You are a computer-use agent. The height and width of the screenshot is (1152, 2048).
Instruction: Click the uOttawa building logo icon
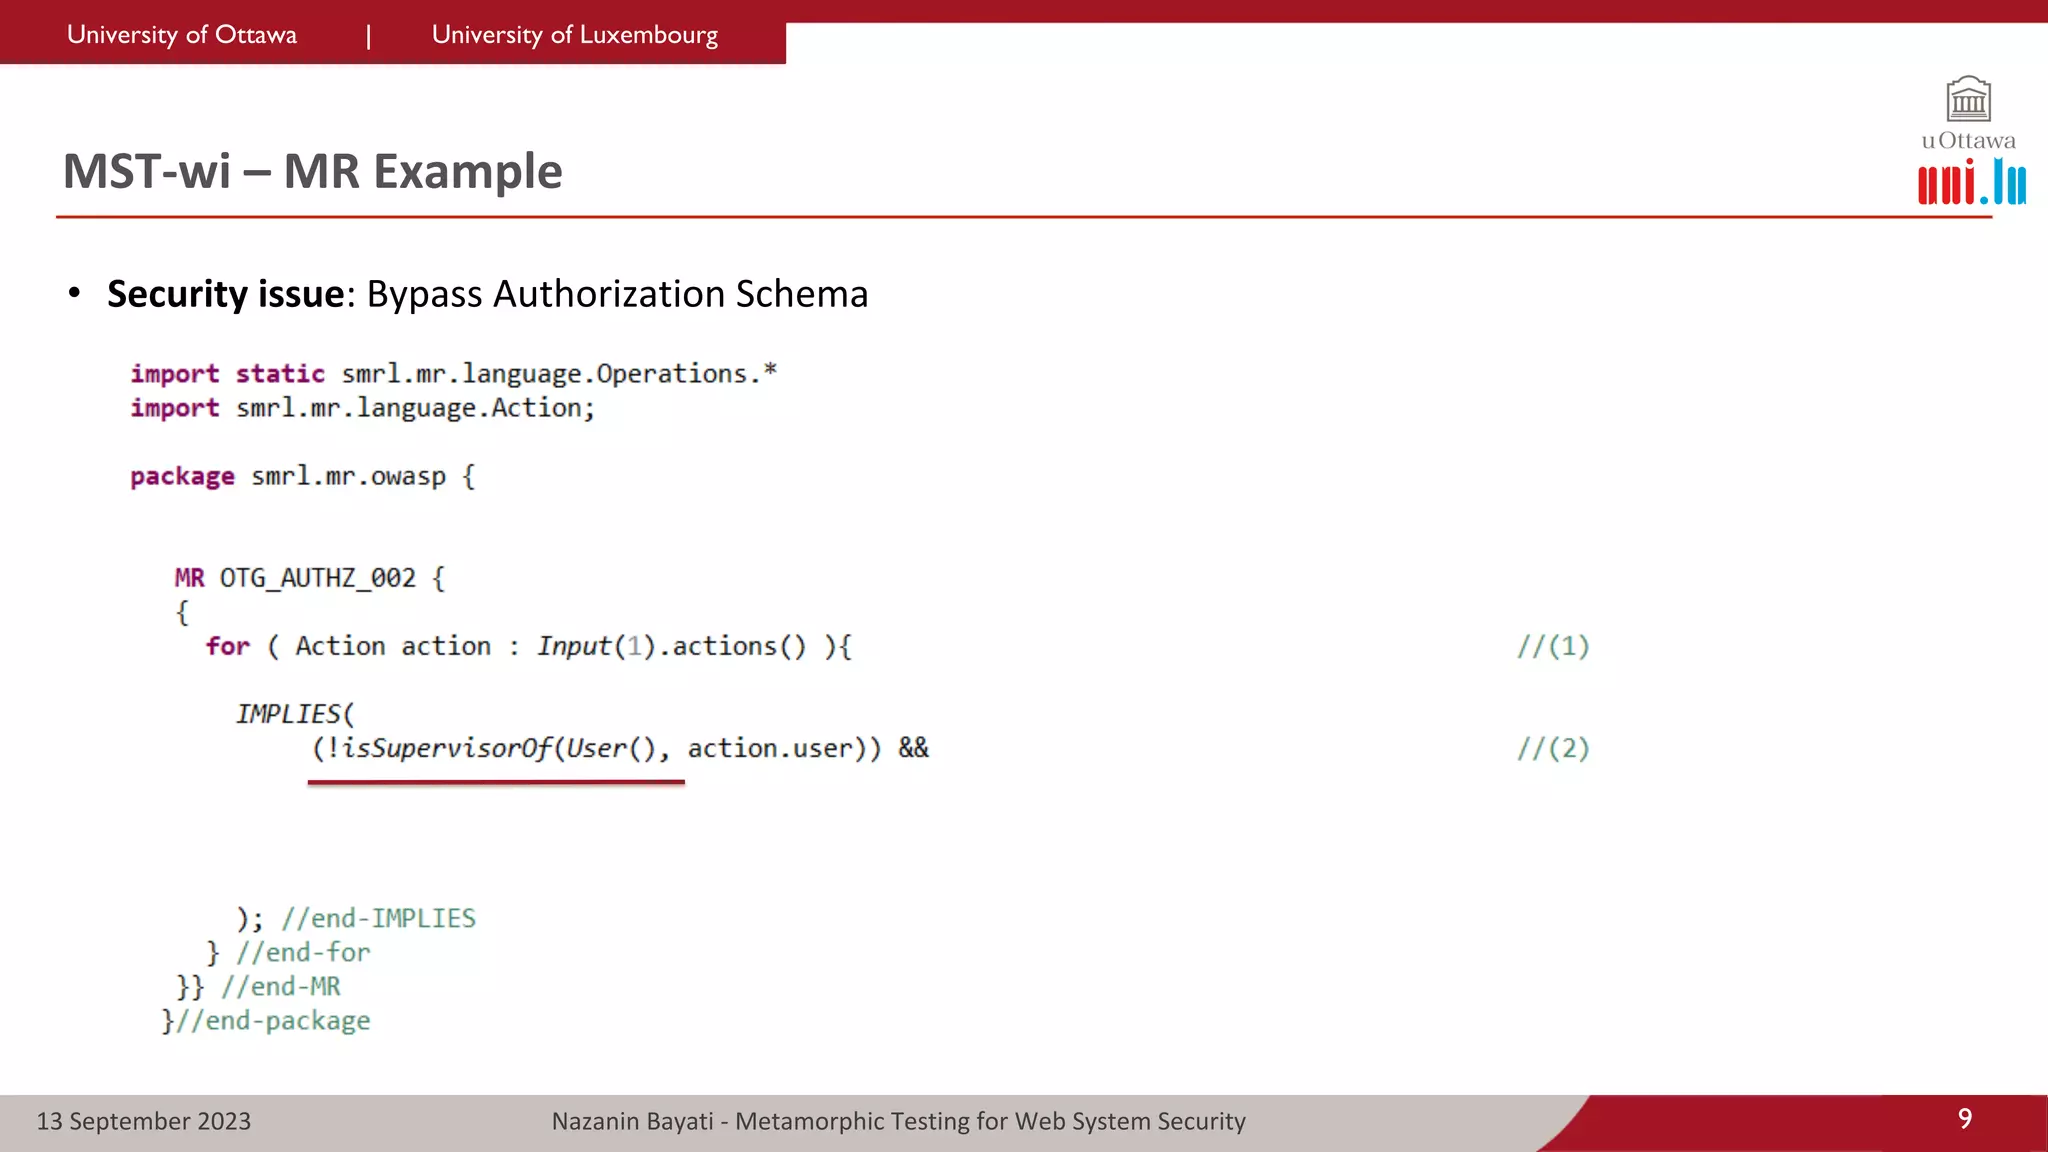[x=1968, y=99]
